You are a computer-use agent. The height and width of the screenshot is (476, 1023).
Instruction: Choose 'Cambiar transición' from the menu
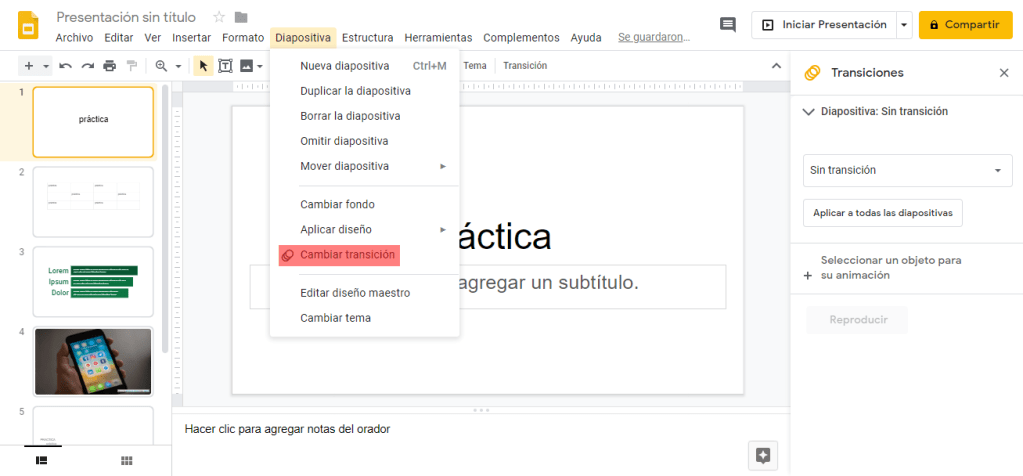point(347,255)
